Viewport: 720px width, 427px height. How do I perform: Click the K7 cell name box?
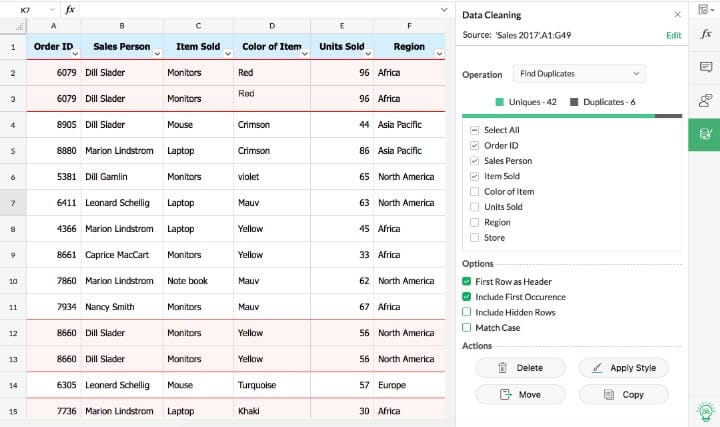point(26,10)
